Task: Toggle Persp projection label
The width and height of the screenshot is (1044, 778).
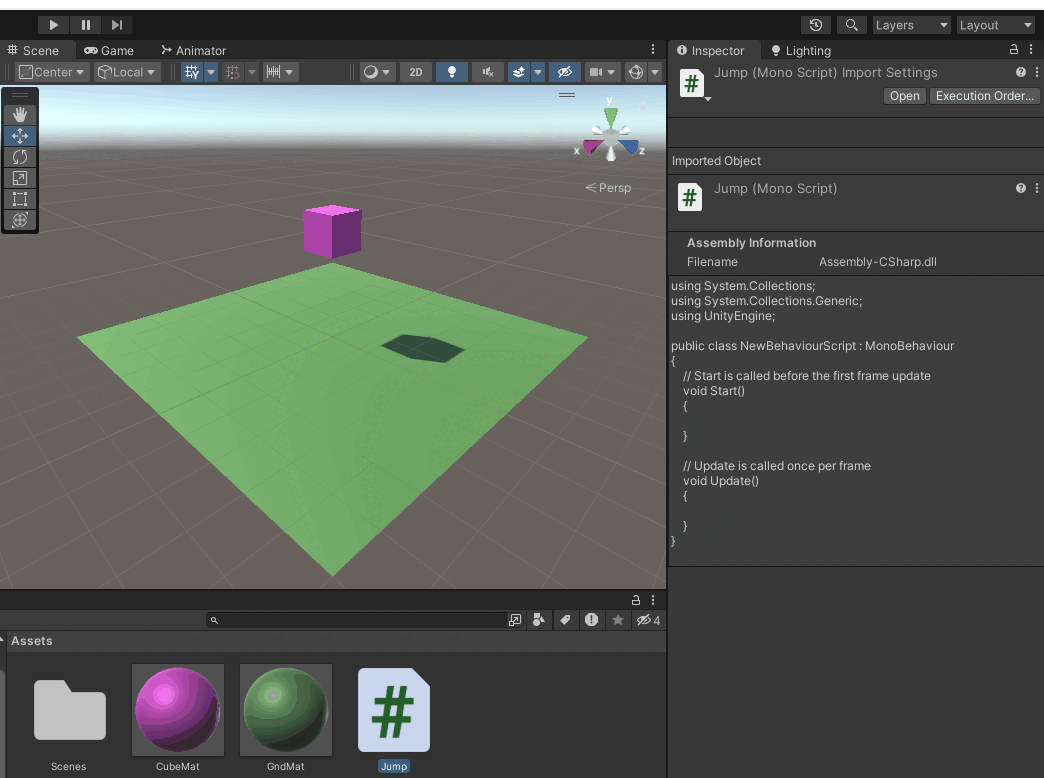Action: point(608,188)
